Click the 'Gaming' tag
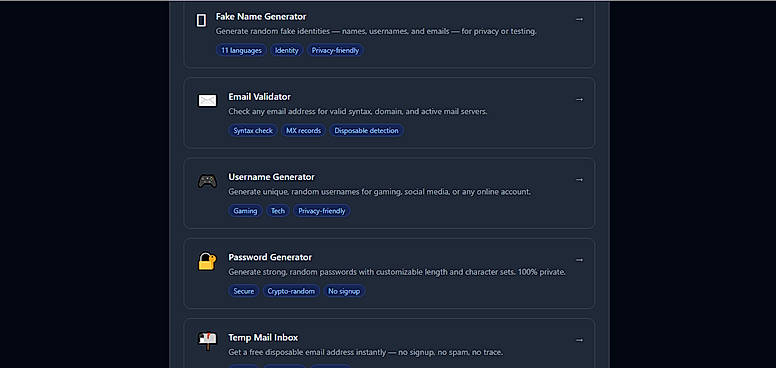This screenshot has width=776, height=368. click(x=245, y=211)
